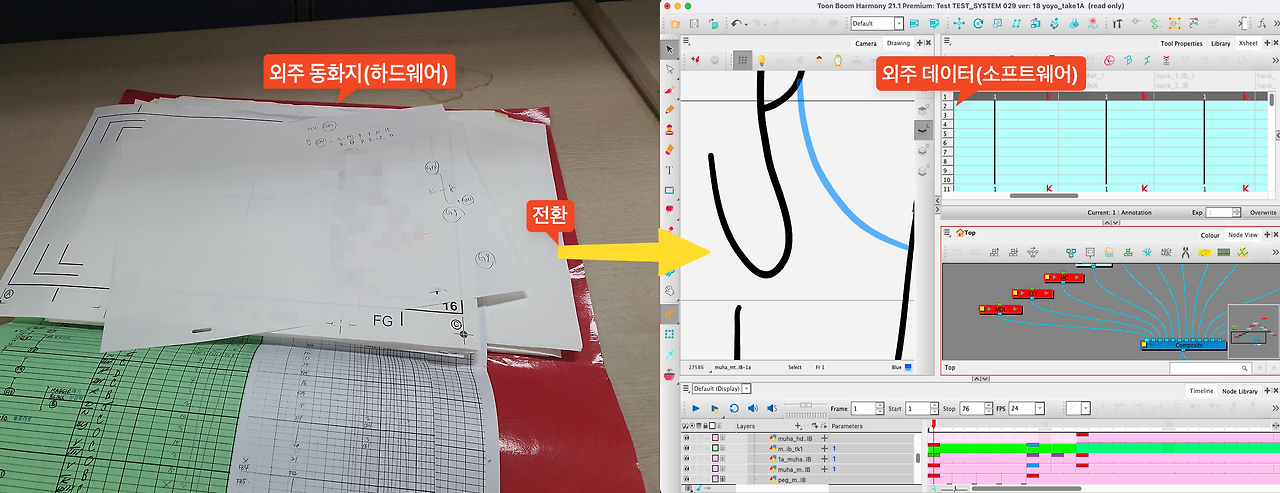Open the Tool Properties tab
The image size is (1280, 493).
coord(1181,43)
